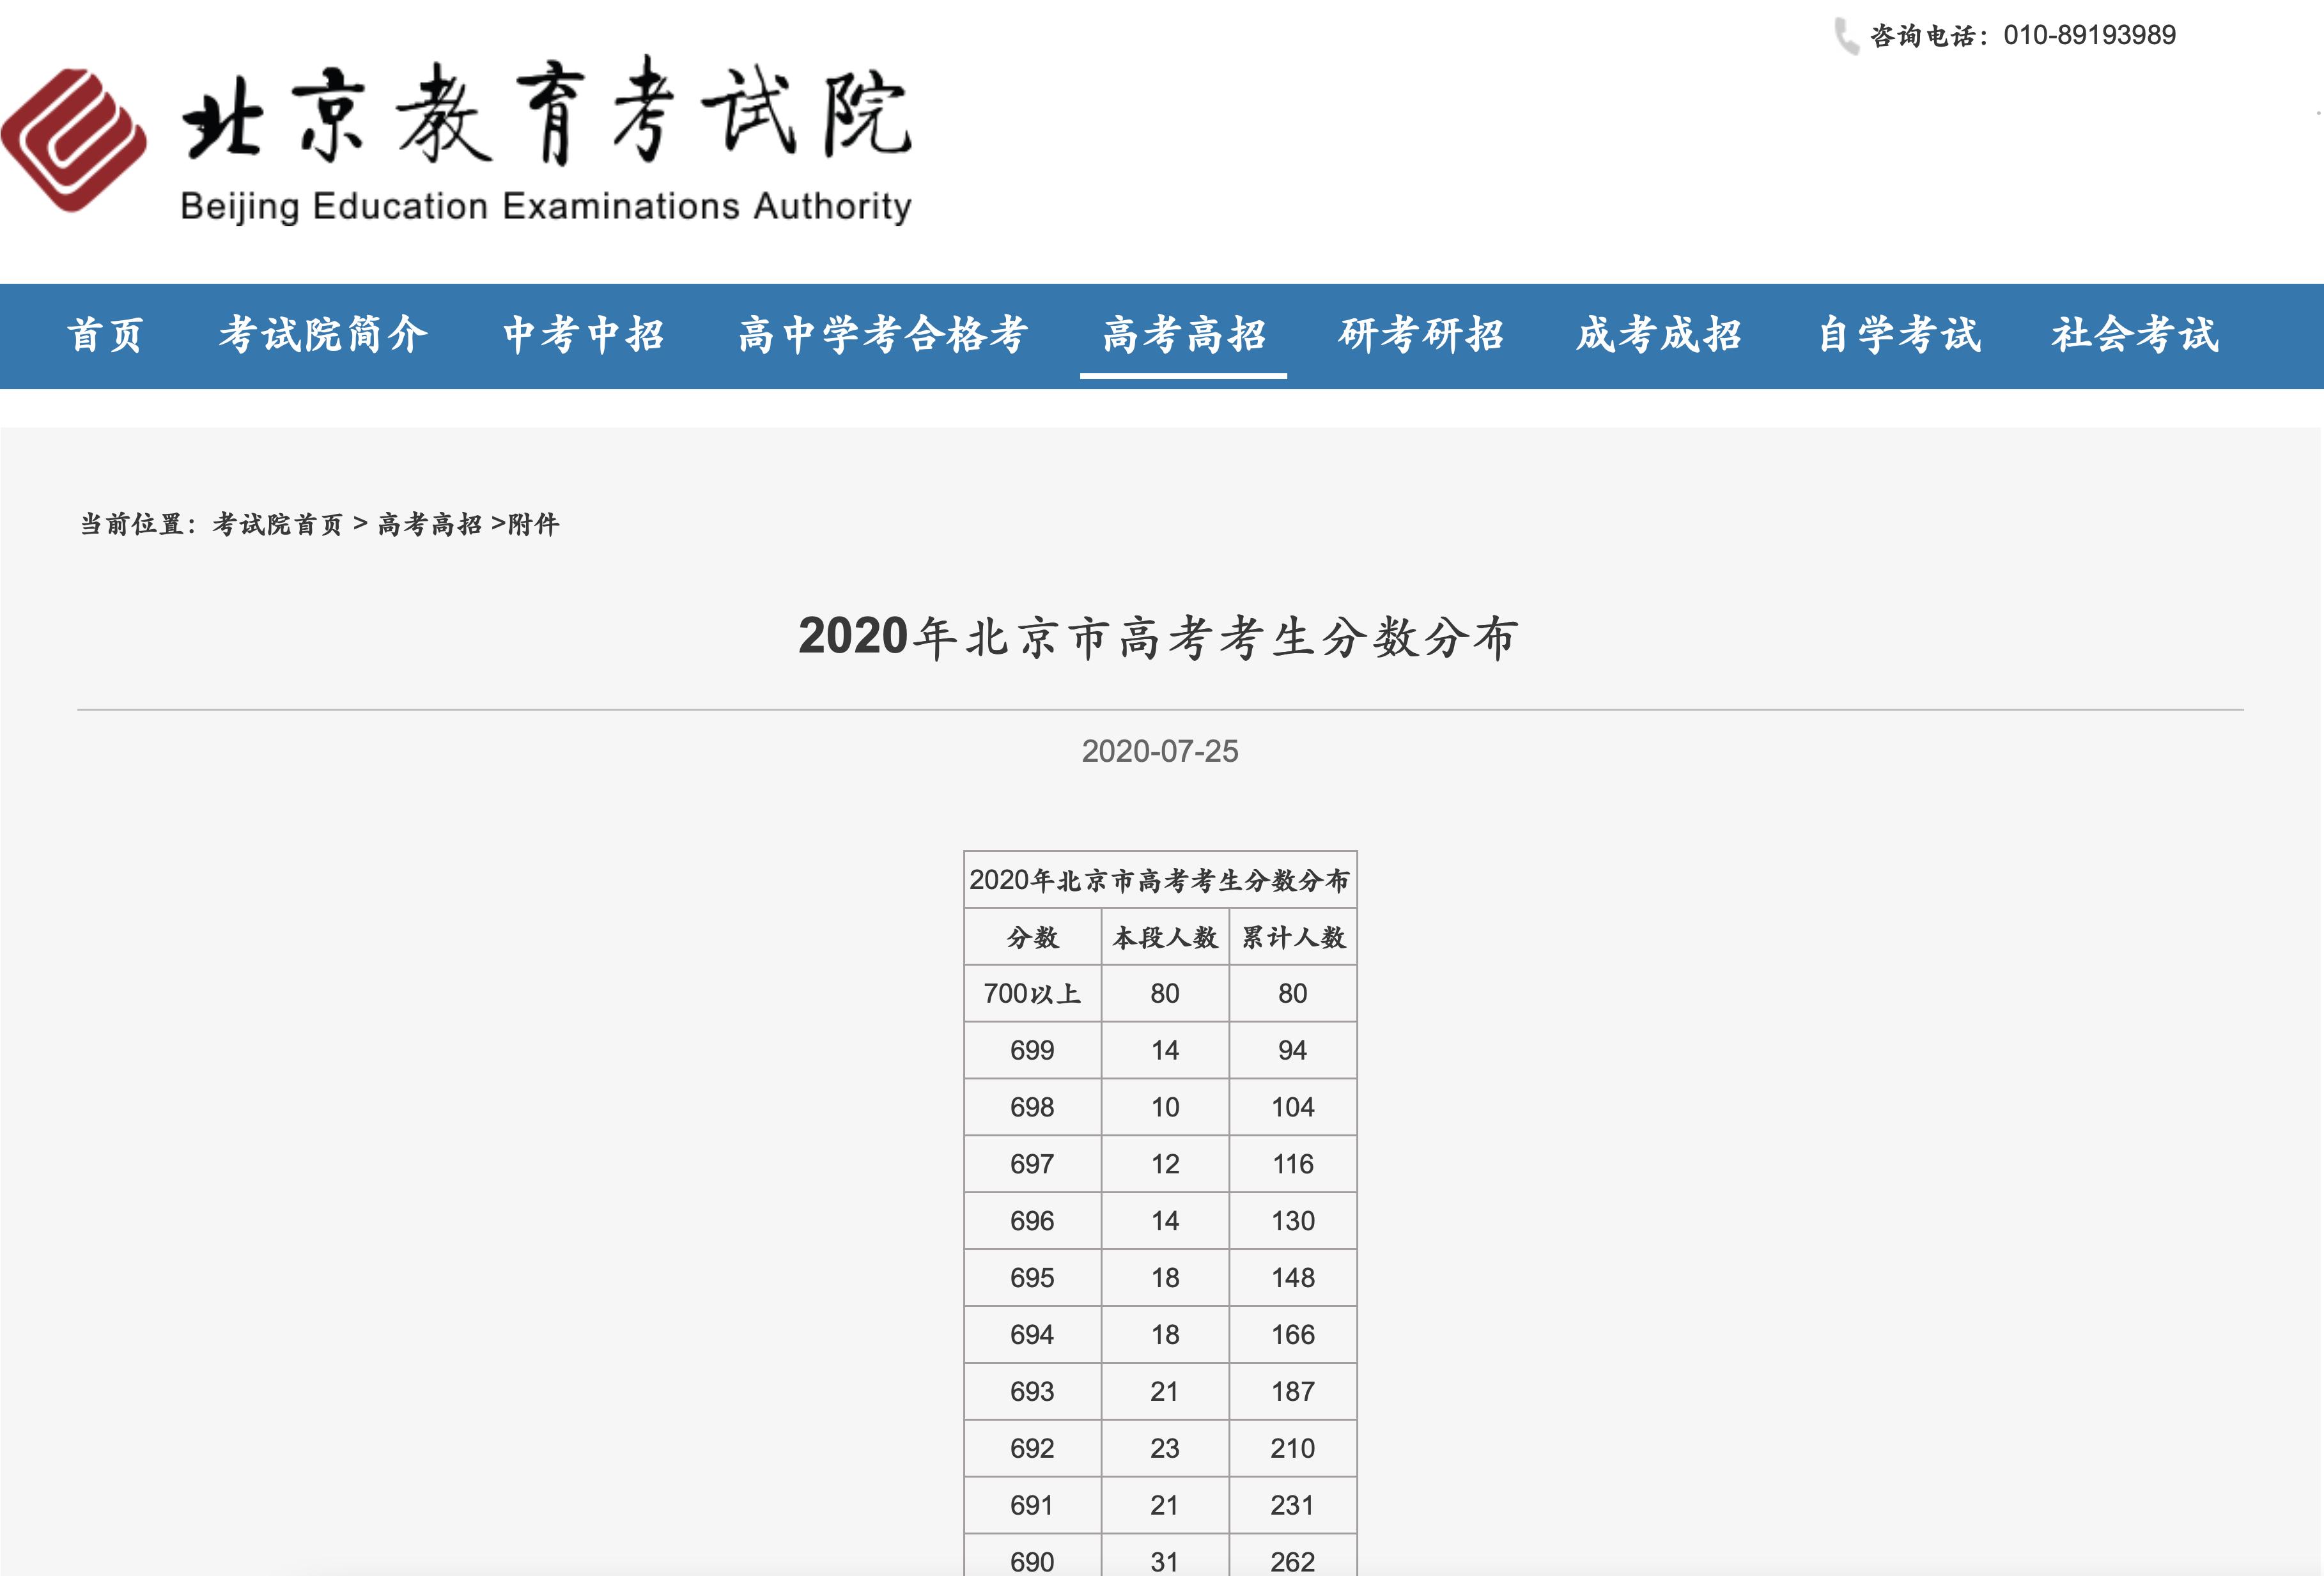Open the 考试院简介 navigation item

[x=322, y=337]
